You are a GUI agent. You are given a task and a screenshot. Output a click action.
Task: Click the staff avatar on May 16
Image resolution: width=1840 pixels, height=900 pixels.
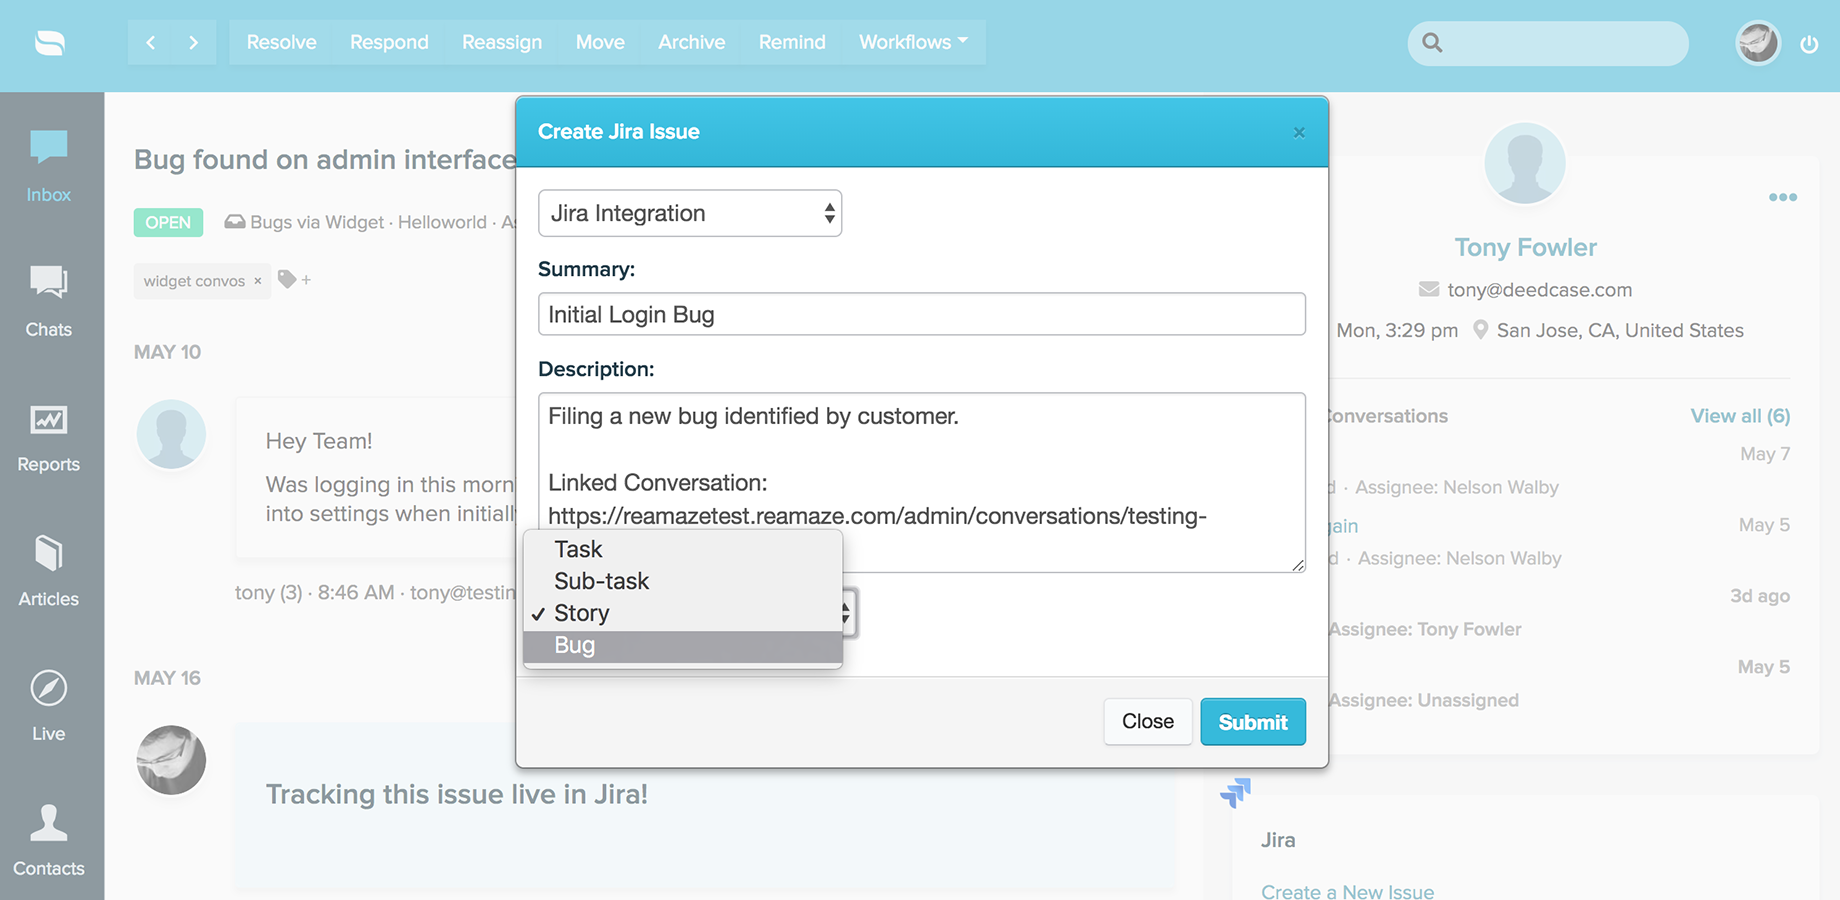click(x=171, y=760)
